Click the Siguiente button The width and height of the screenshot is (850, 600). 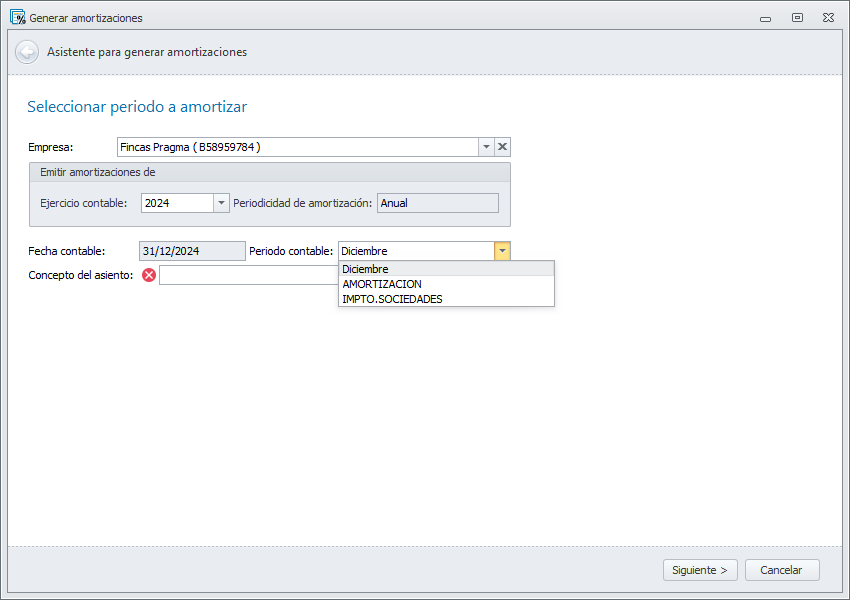point(700,570)
